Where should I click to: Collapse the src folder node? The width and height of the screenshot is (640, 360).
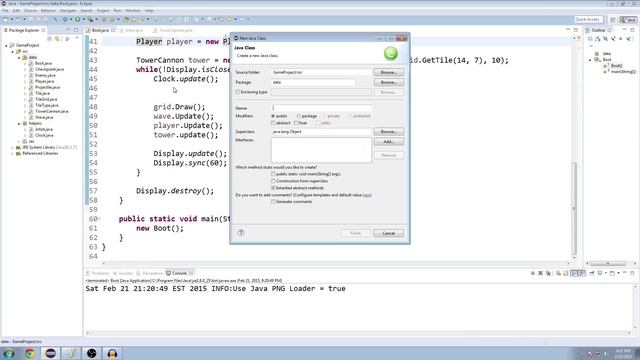[x=13, y=51]
